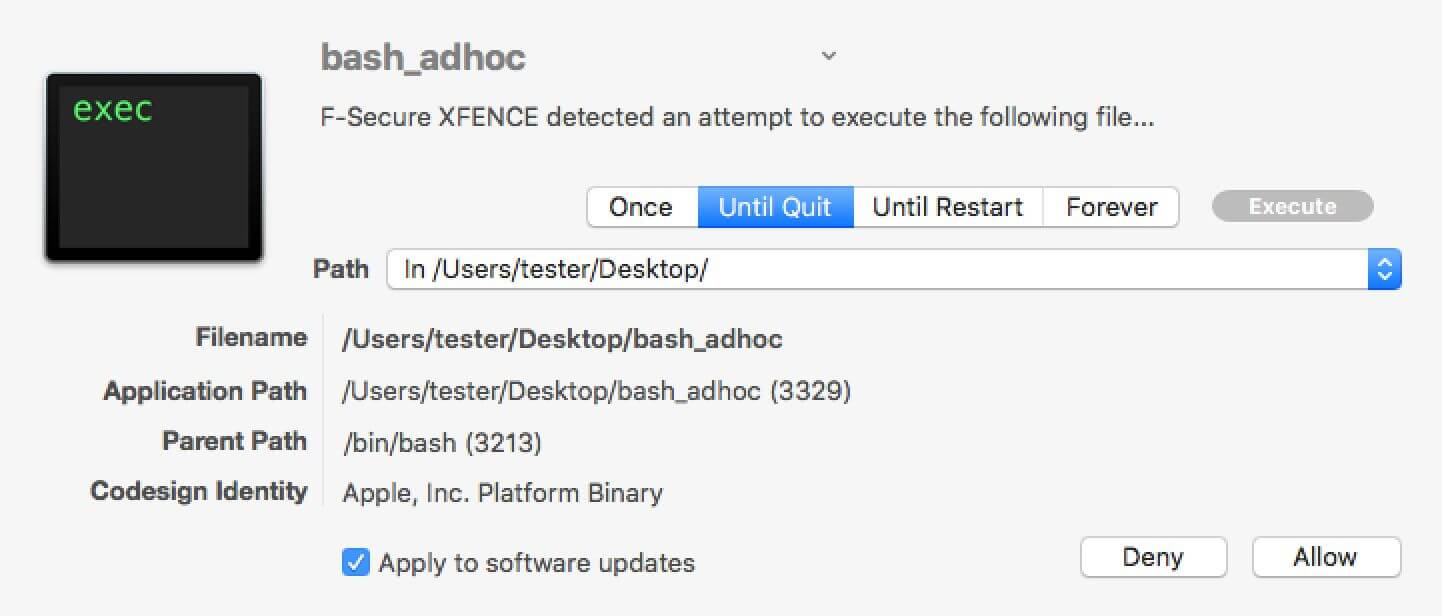Click the Parent Path label
Screen dimensions: 1442x616
[234, 441]
